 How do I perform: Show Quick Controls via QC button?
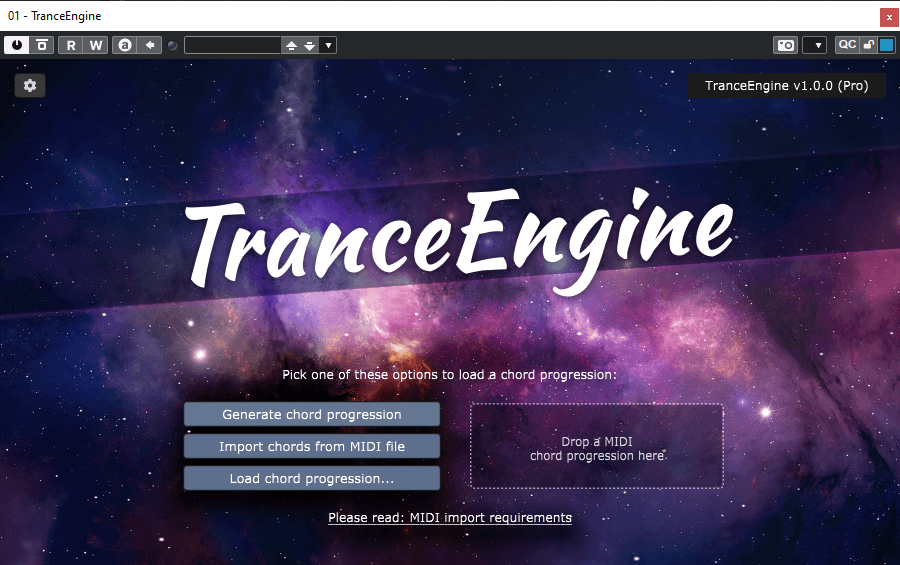pyautogui.click(x=847, y=45)
